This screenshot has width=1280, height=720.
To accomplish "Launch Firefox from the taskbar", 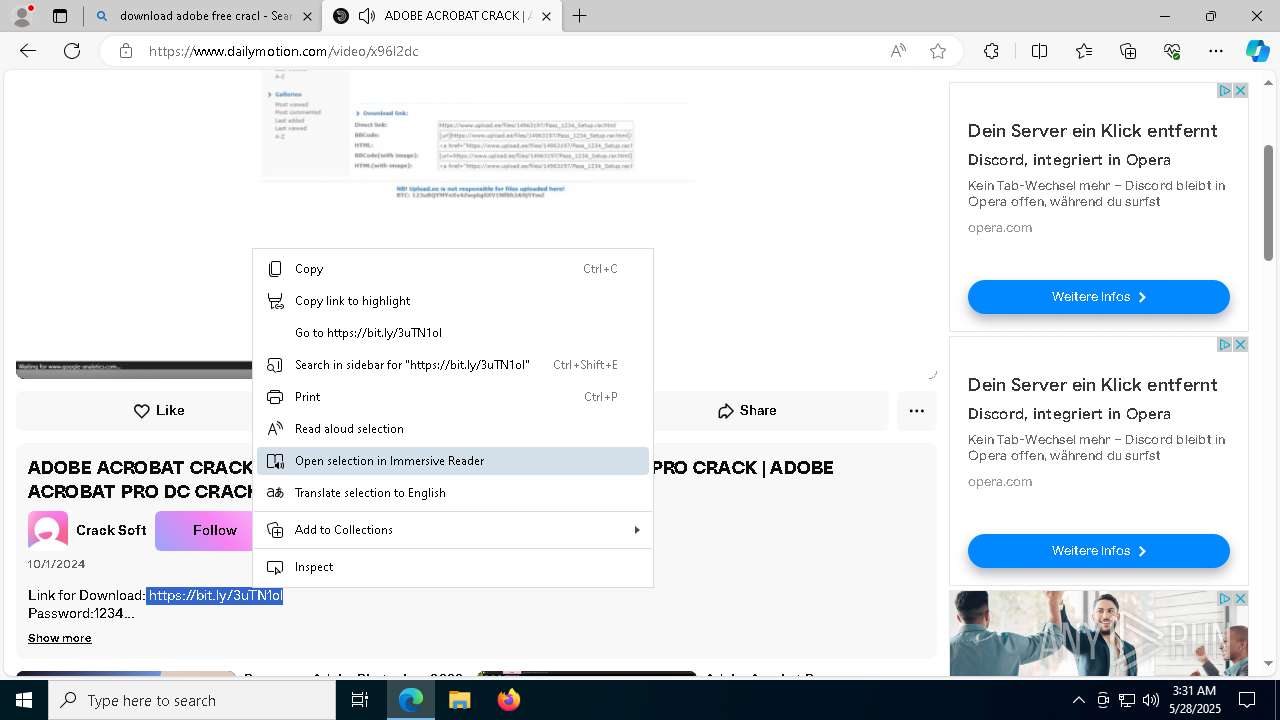I will 508,700.
